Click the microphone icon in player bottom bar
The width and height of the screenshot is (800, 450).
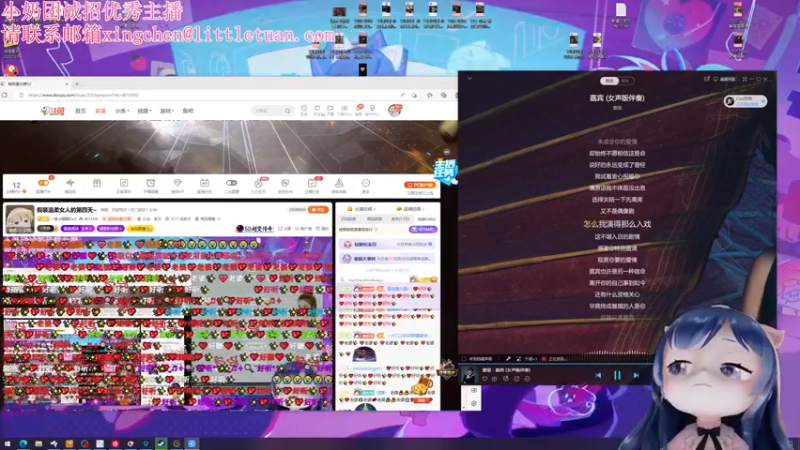point(508,359)
